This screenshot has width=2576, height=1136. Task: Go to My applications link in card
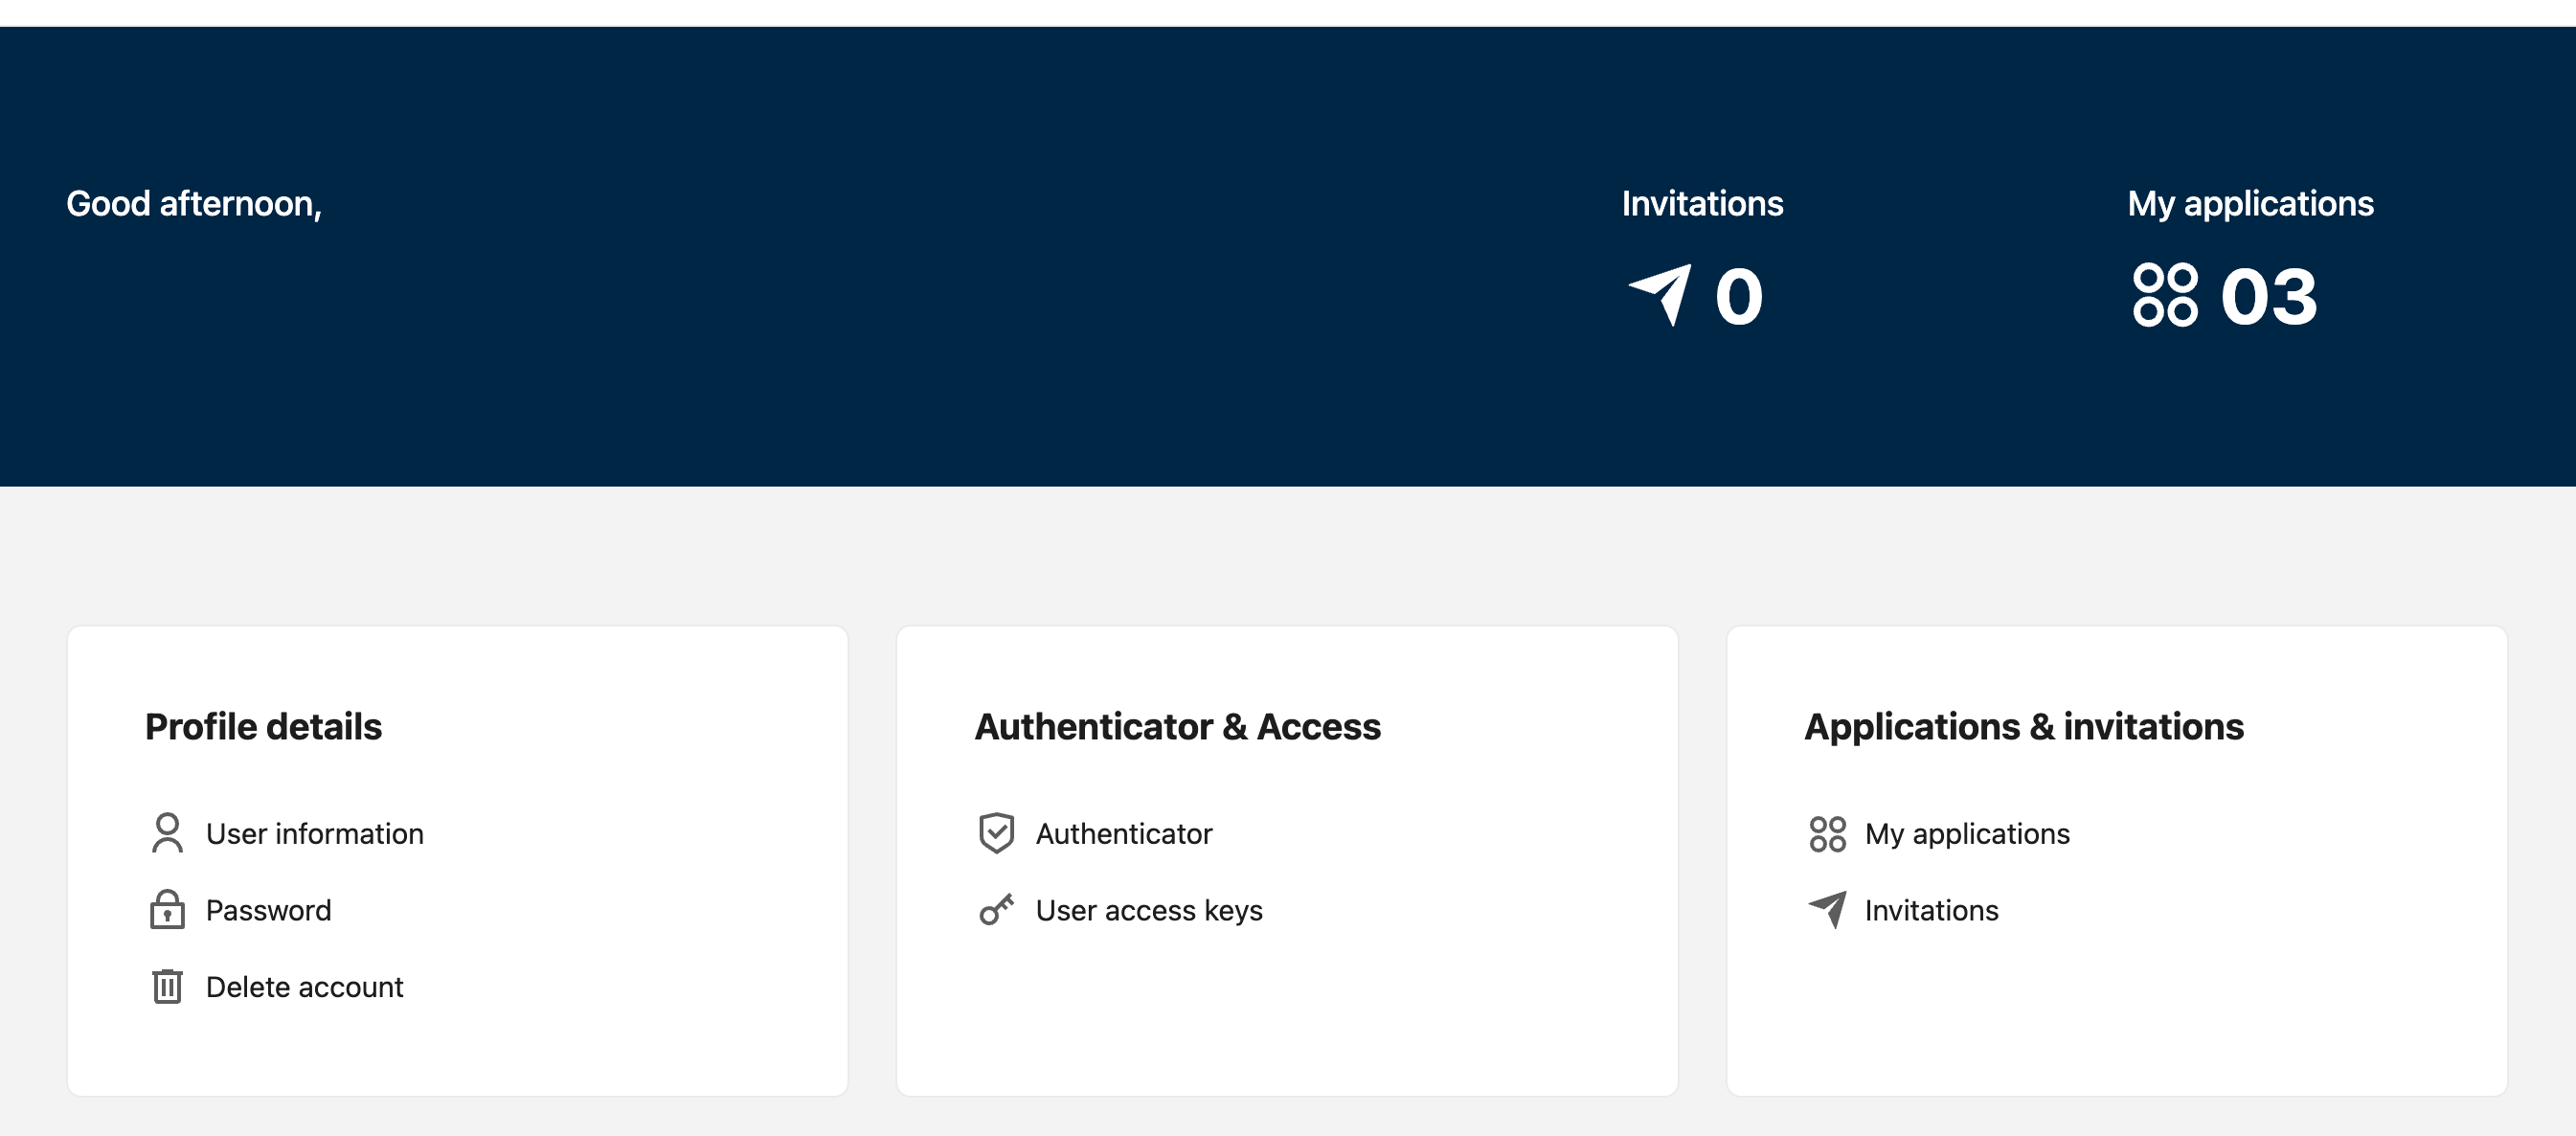click(x=1966, y=834)
